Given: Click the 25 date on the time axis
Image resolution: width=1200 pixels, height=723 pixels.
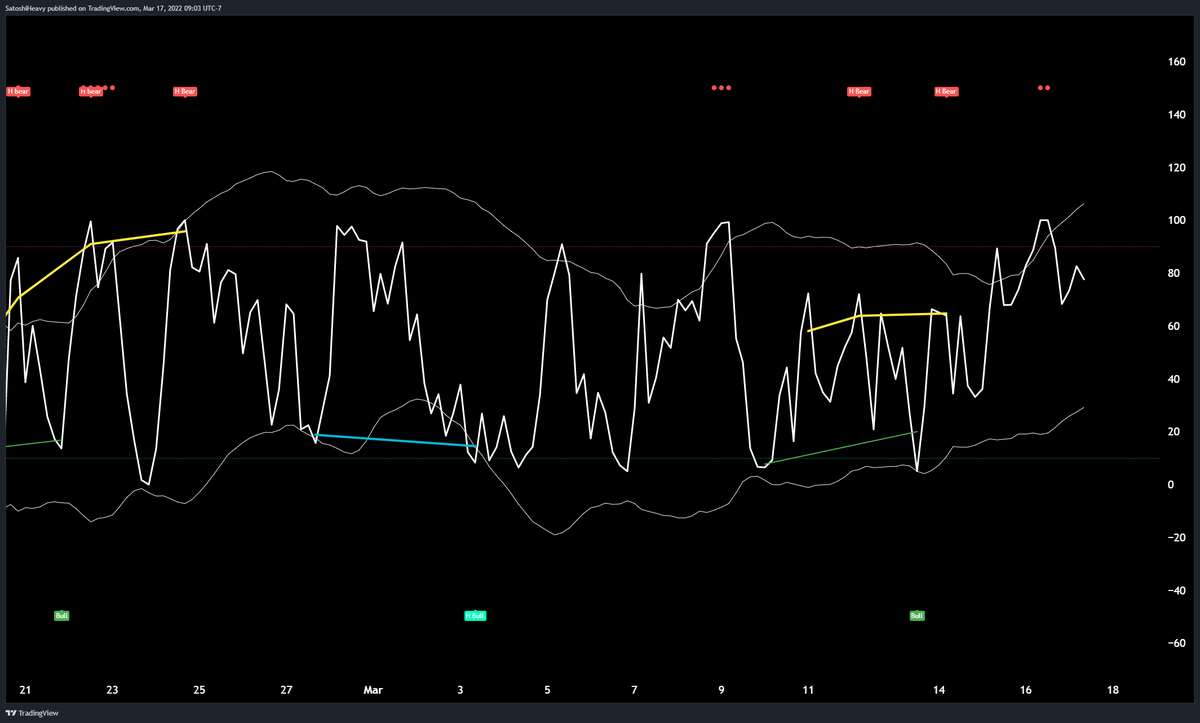Looking at the screenshot, I should click(199, 690).
